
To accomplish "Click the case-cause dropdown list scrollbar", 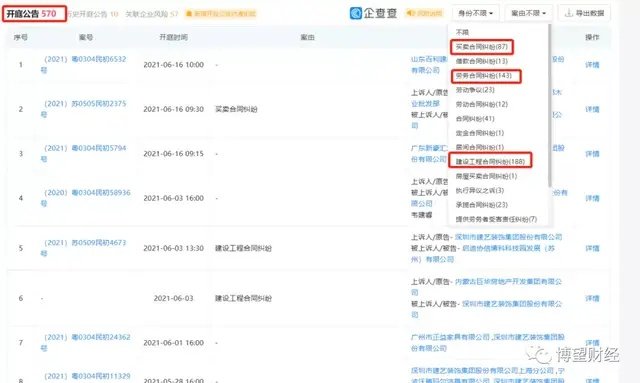I will [549, 106].
